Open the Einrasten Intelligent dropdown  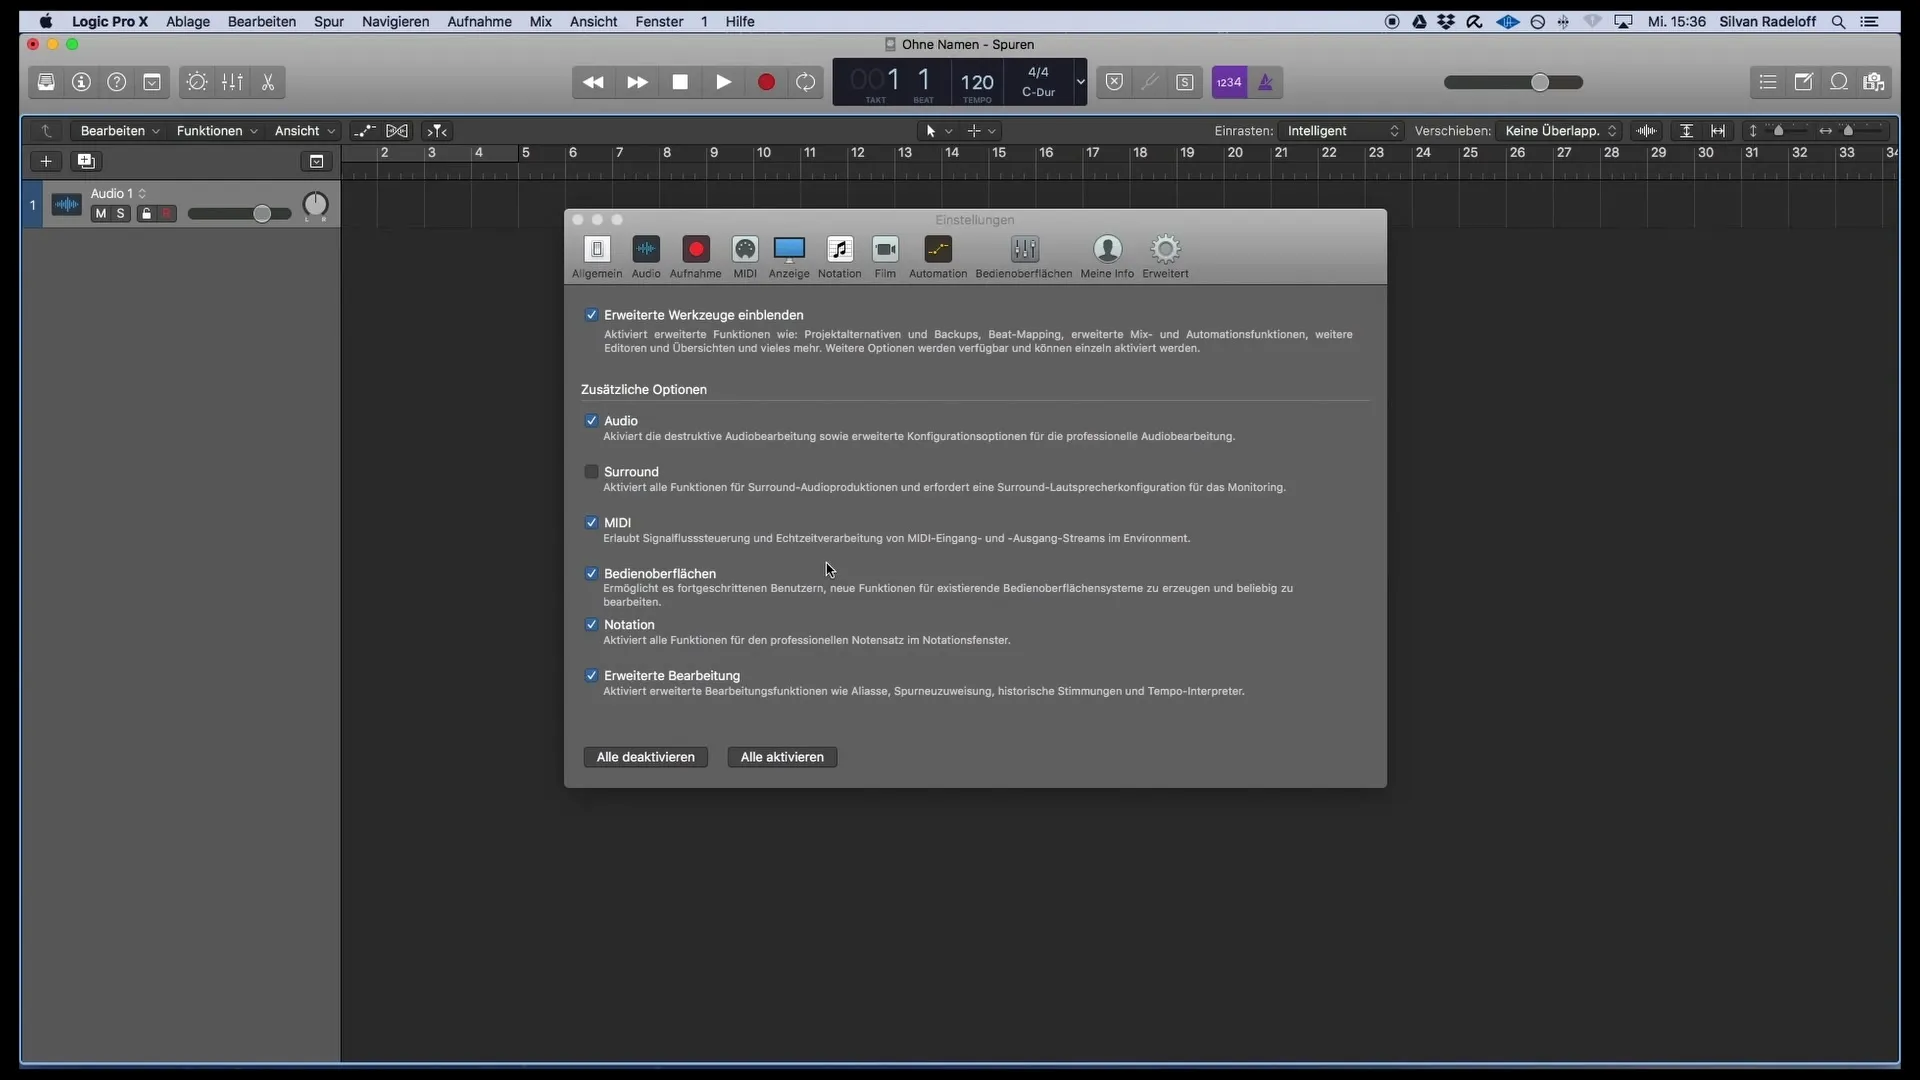1342,131
